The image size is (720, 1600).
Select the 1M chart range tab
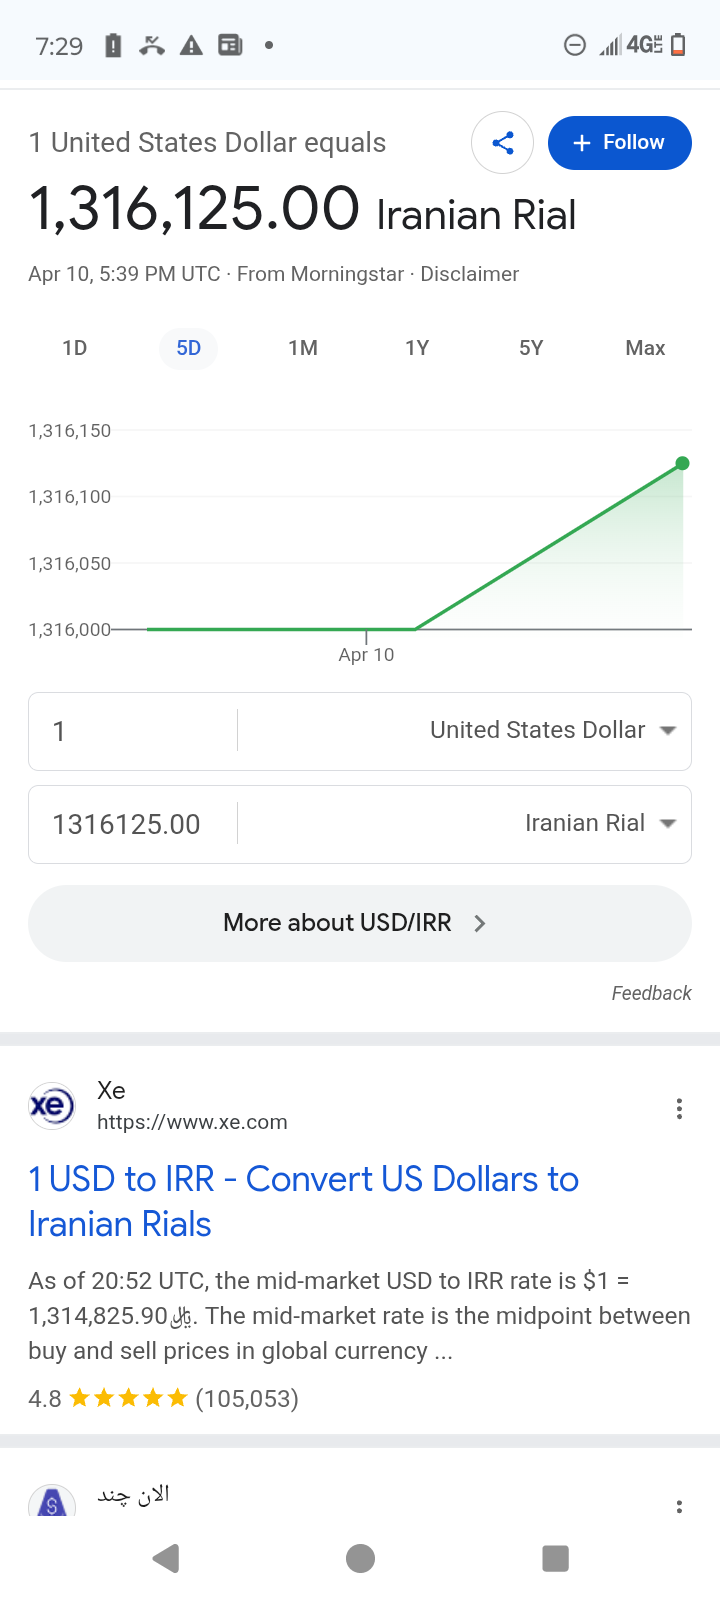pyautogui.click(x=303, y=348)
